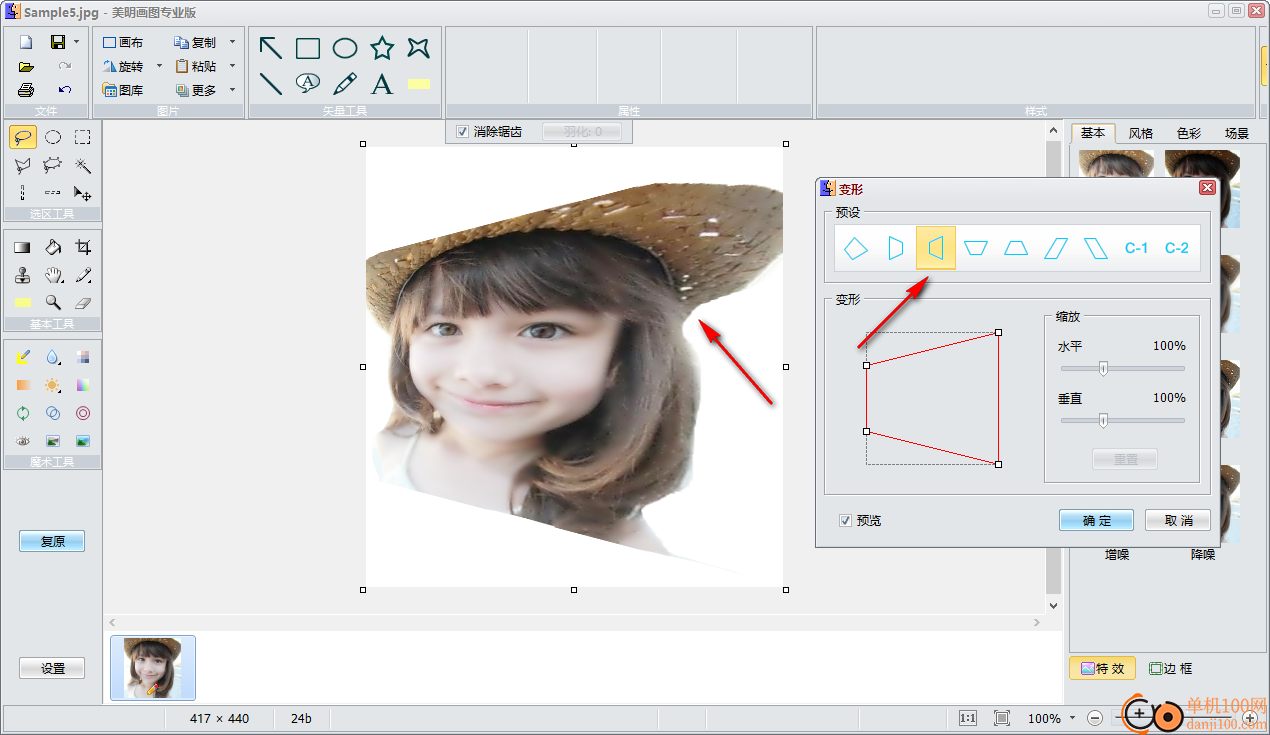
Task: Select the magnifier zoom tool
Action: [53, 302]
